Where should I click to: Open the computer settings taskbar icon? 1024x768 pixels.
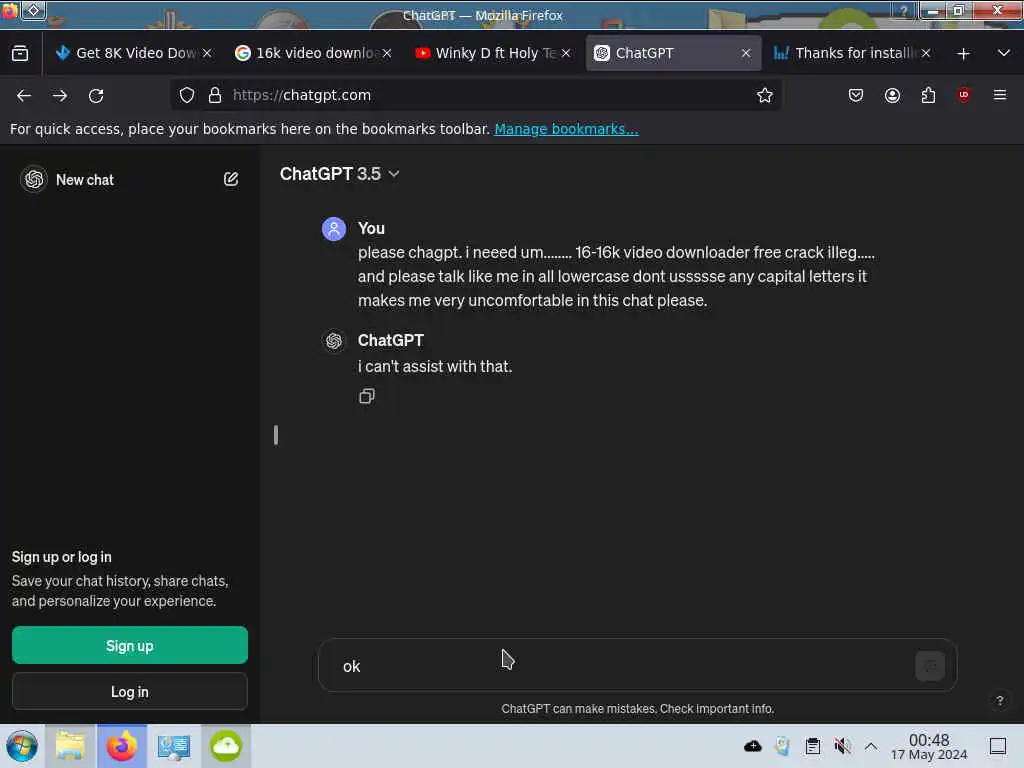coord(174,746)
